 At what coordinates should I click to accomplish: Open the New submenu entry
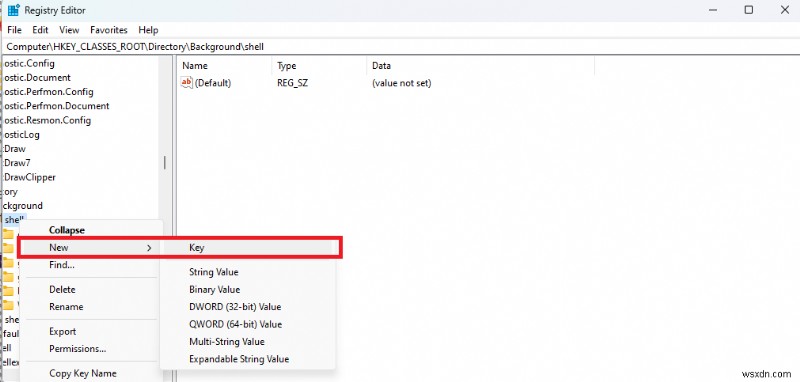[x=59, y=247]
